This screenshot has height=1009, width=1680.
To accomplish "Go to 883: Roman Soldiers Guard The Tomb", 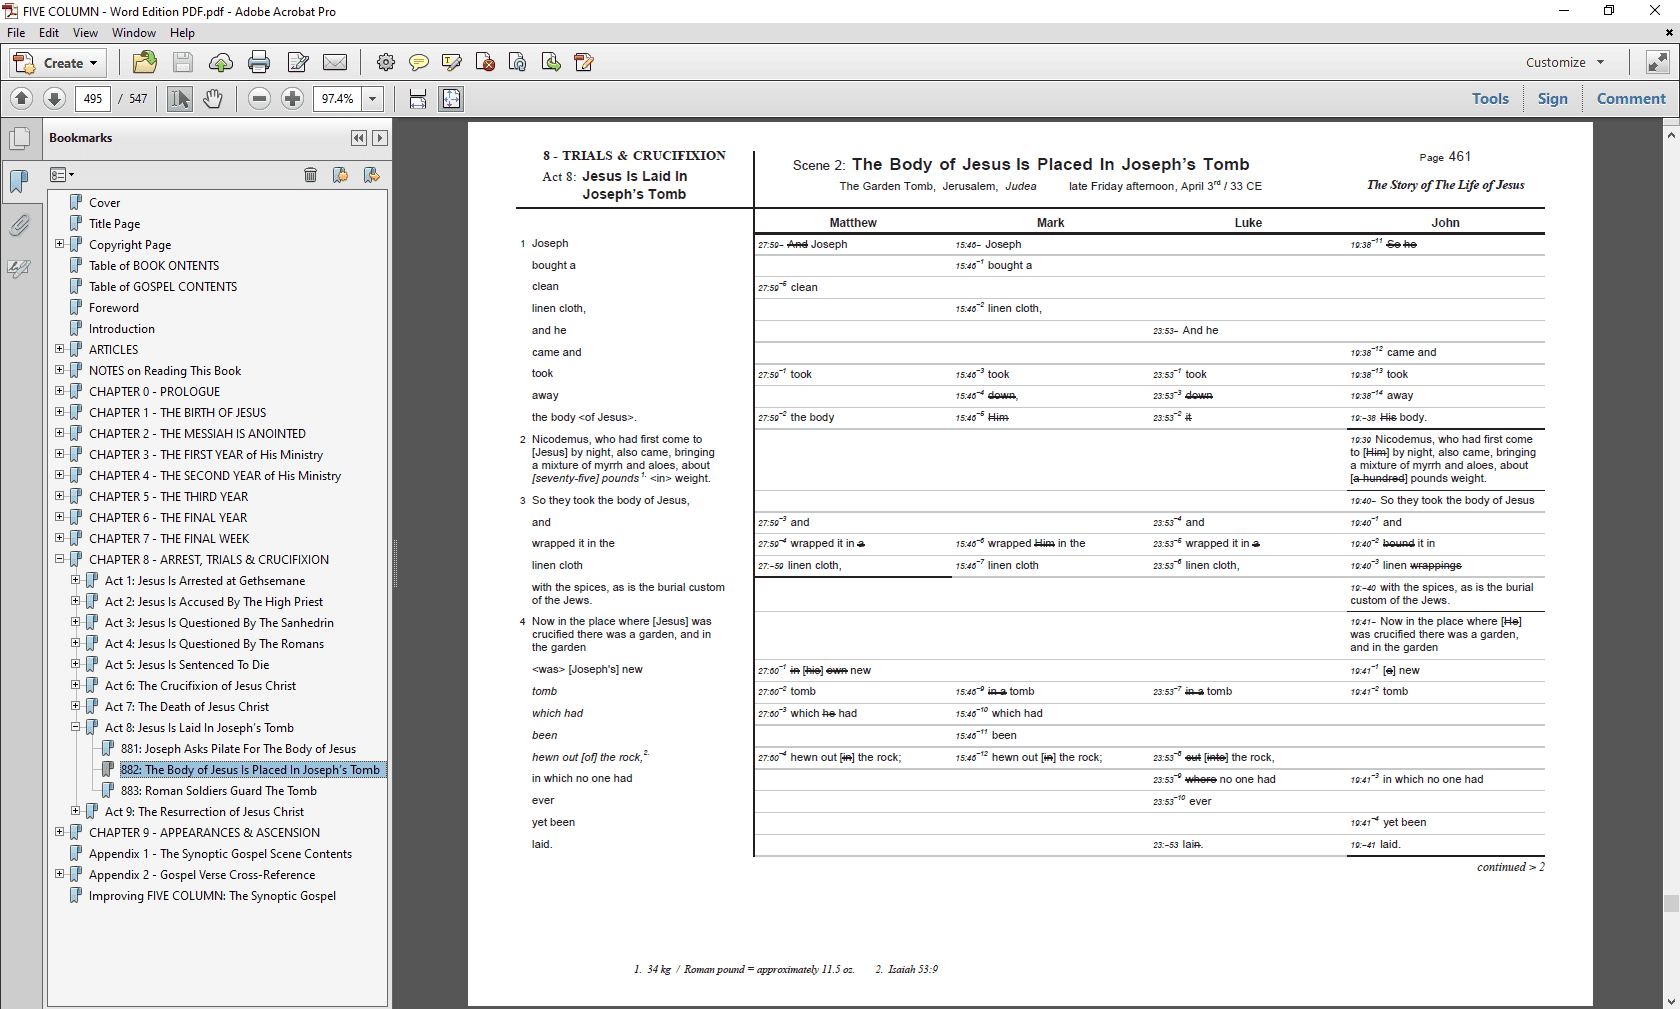I will click(x=219, y=791).
